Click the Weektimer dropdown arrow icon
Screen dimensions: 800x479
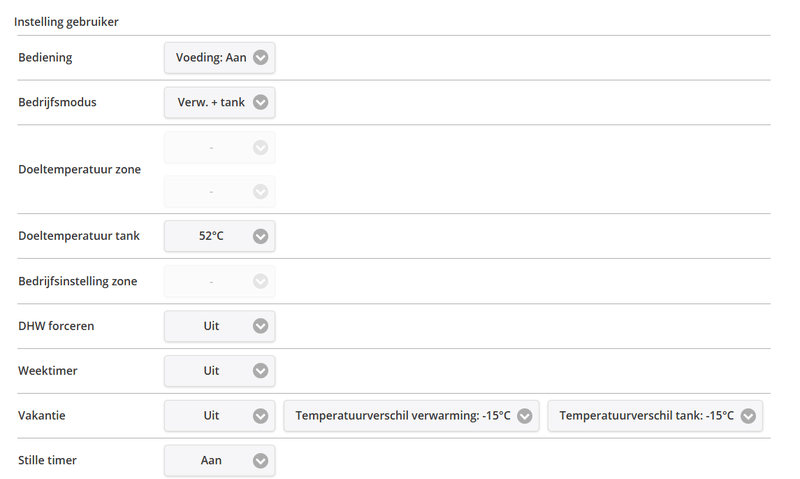click(260, 371)
